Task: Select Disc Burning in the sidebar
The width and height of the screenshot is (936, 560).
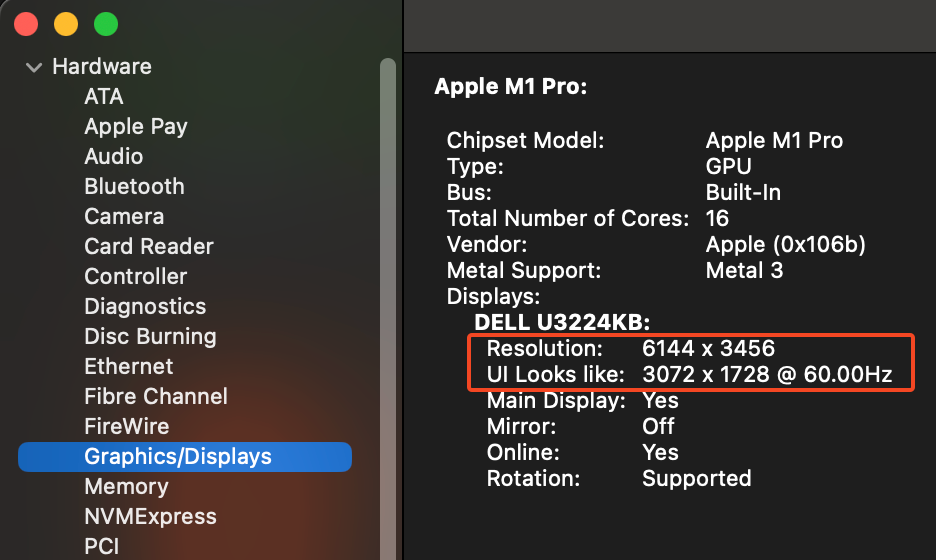Action: (150, 337)
